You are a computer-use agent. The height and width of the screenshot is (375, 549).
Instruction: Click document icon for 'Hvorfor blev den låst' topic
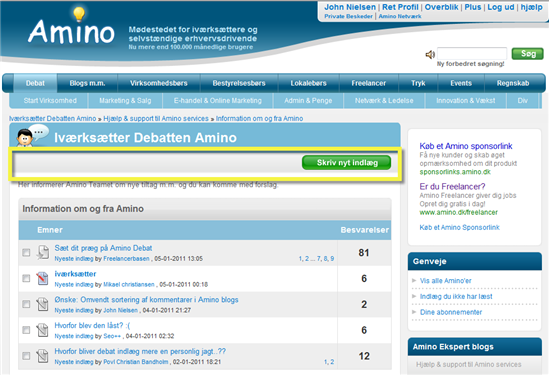click(x=43, y=330)
